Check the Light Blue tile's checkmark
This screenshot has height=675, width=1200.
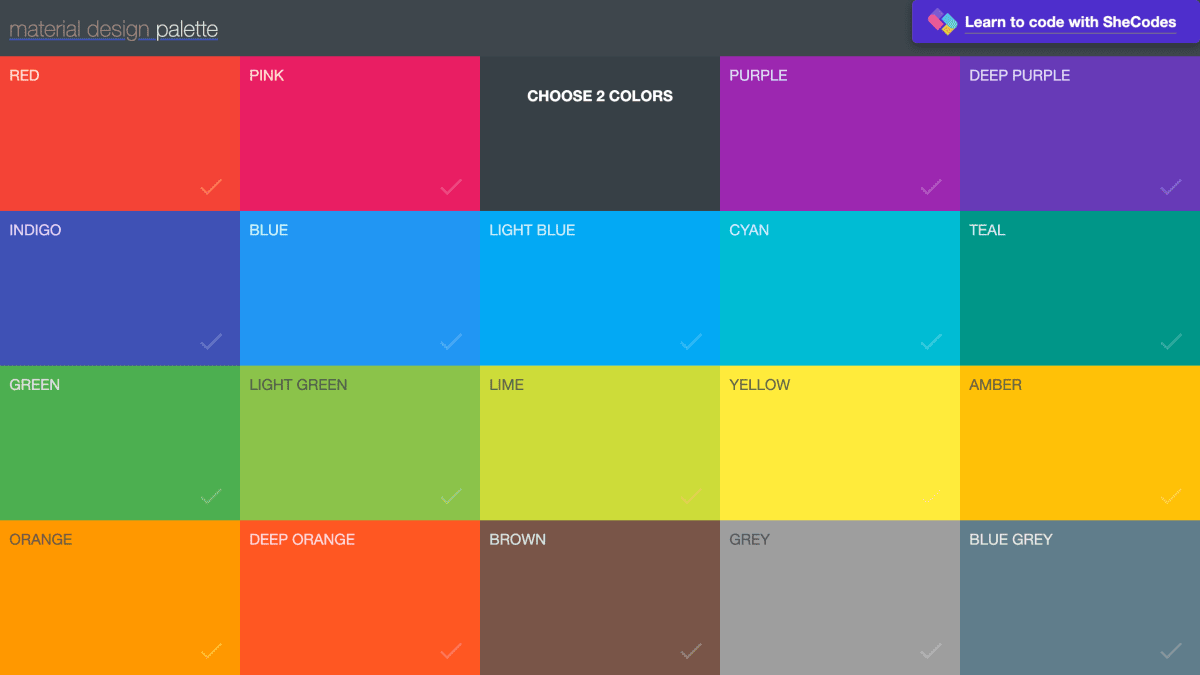pyautogui.click(x=691, y=342)
